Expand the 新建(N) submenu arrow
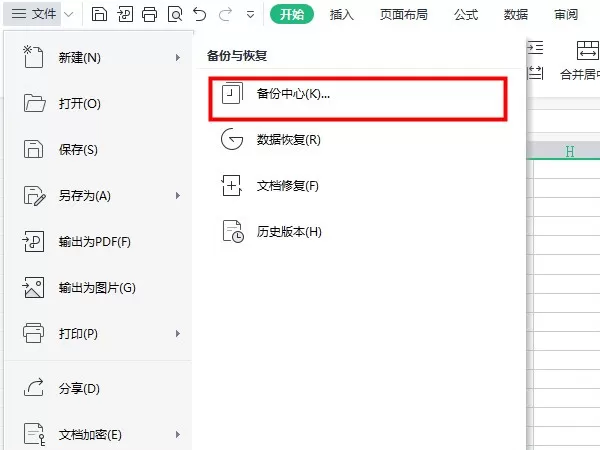 pyautogui.click(x=178, y=57)
